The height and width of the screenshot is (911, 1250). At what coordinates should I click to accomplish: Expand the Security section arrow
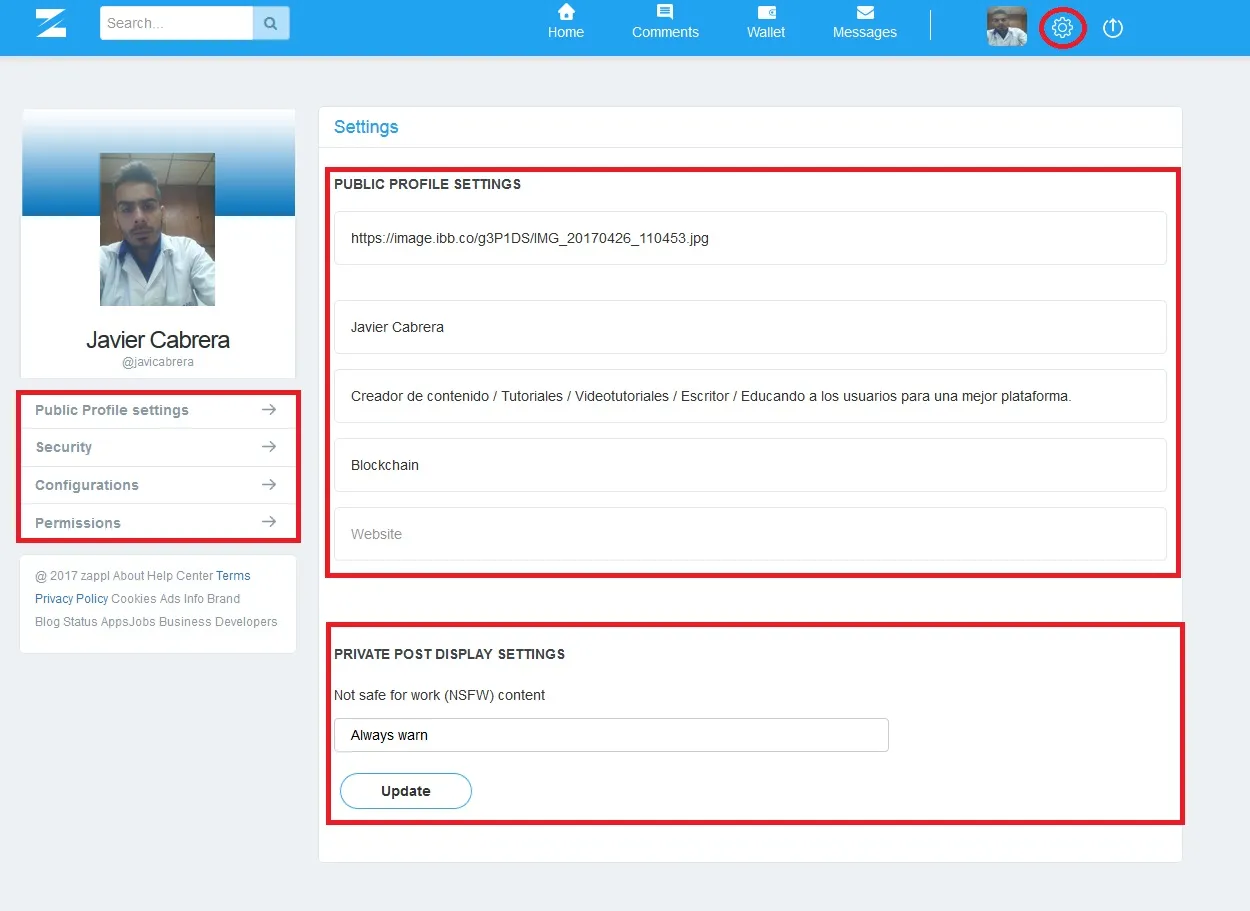coord(268,447)
